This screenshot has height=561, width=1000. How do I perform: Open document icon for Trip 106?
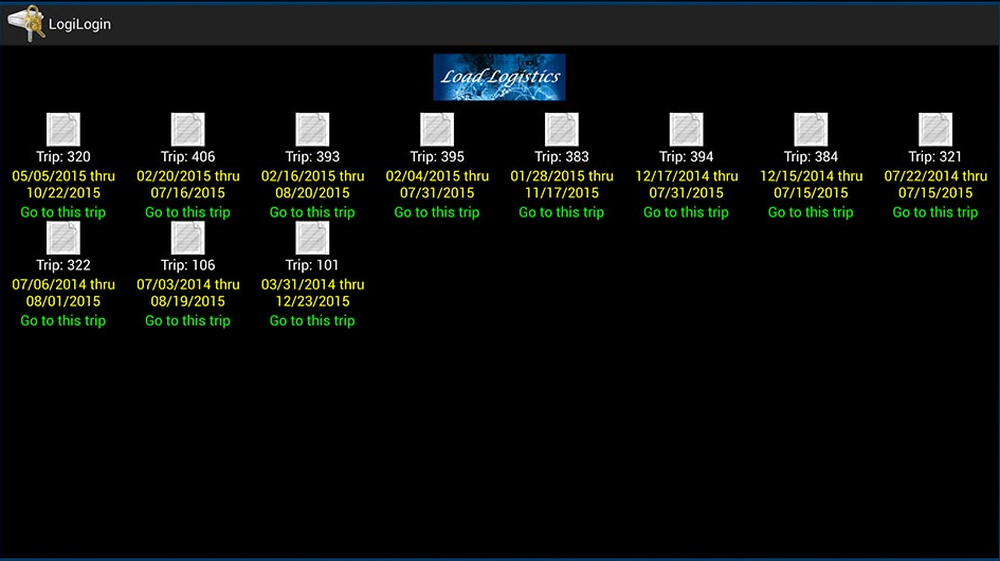pyautogui.click(x=188, y=238)
